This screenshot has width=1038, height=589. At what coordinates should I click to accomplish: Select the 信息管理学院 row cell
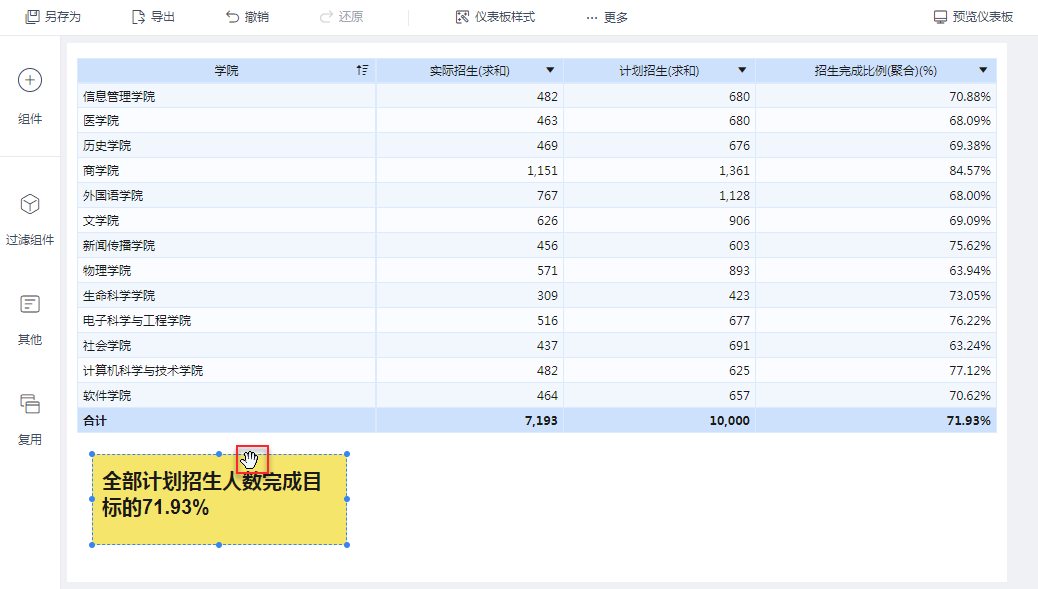226,96
